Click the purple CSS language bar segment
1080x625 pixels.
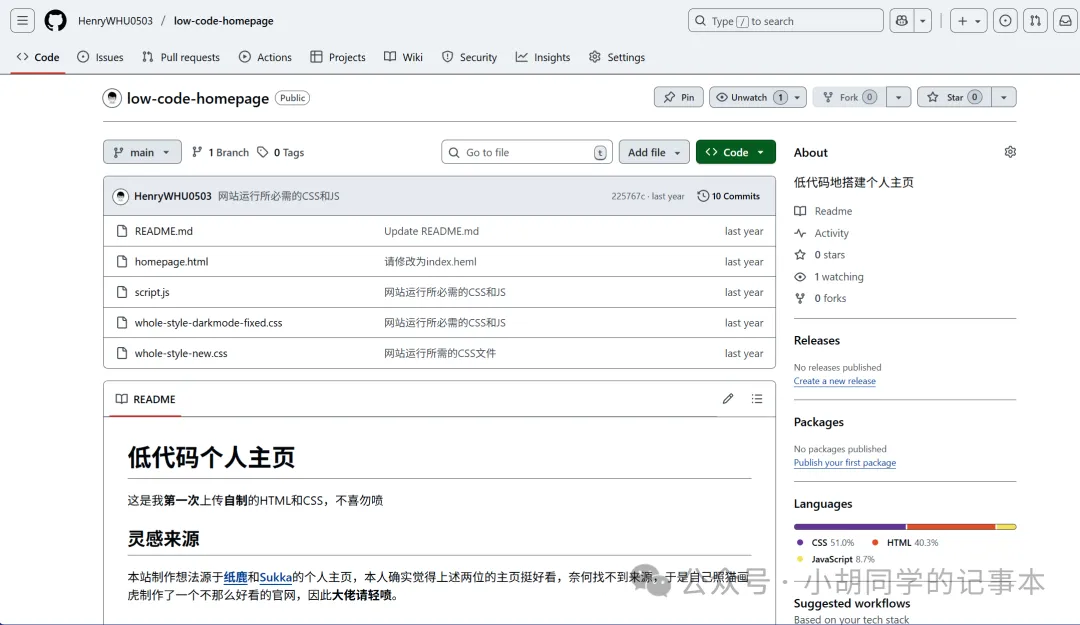(849, 526)
